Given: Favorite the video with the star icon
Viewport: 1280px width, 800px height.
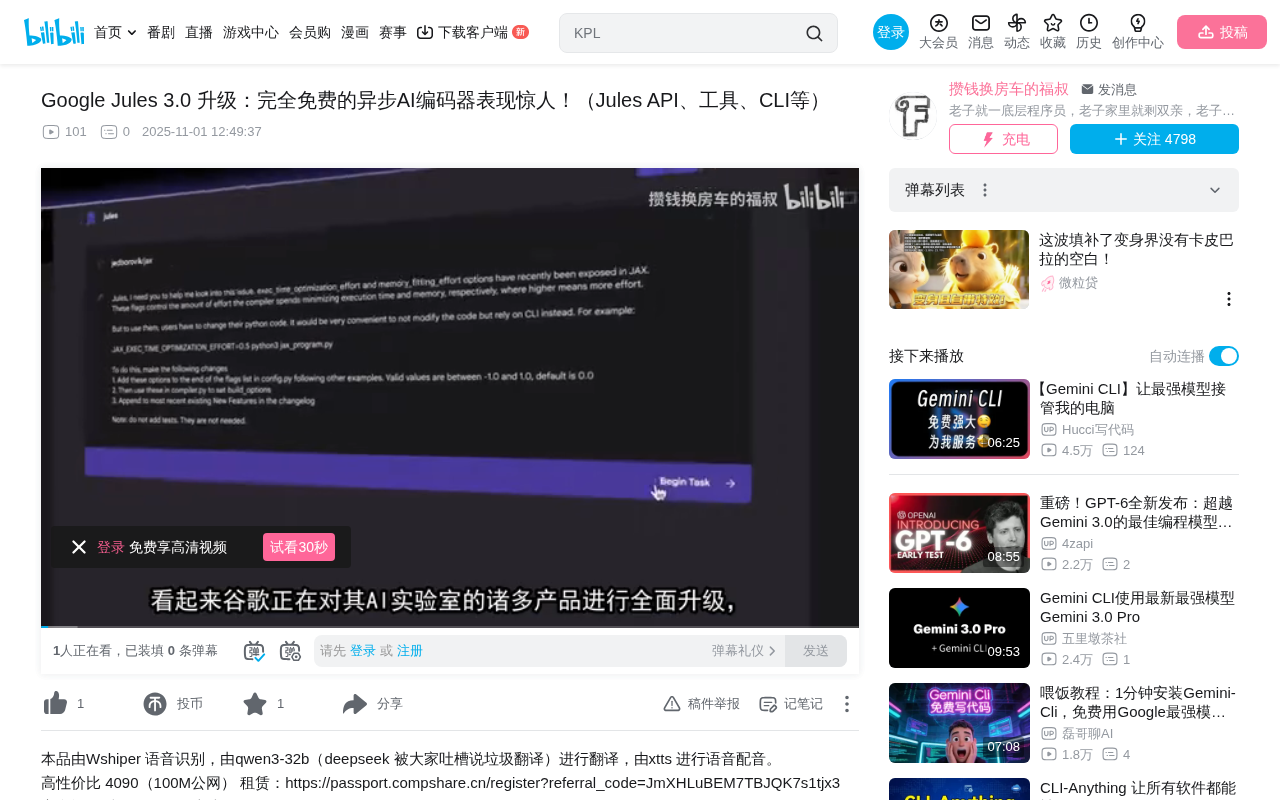Looking at the screenshot, I should click(x=255, y=704).
